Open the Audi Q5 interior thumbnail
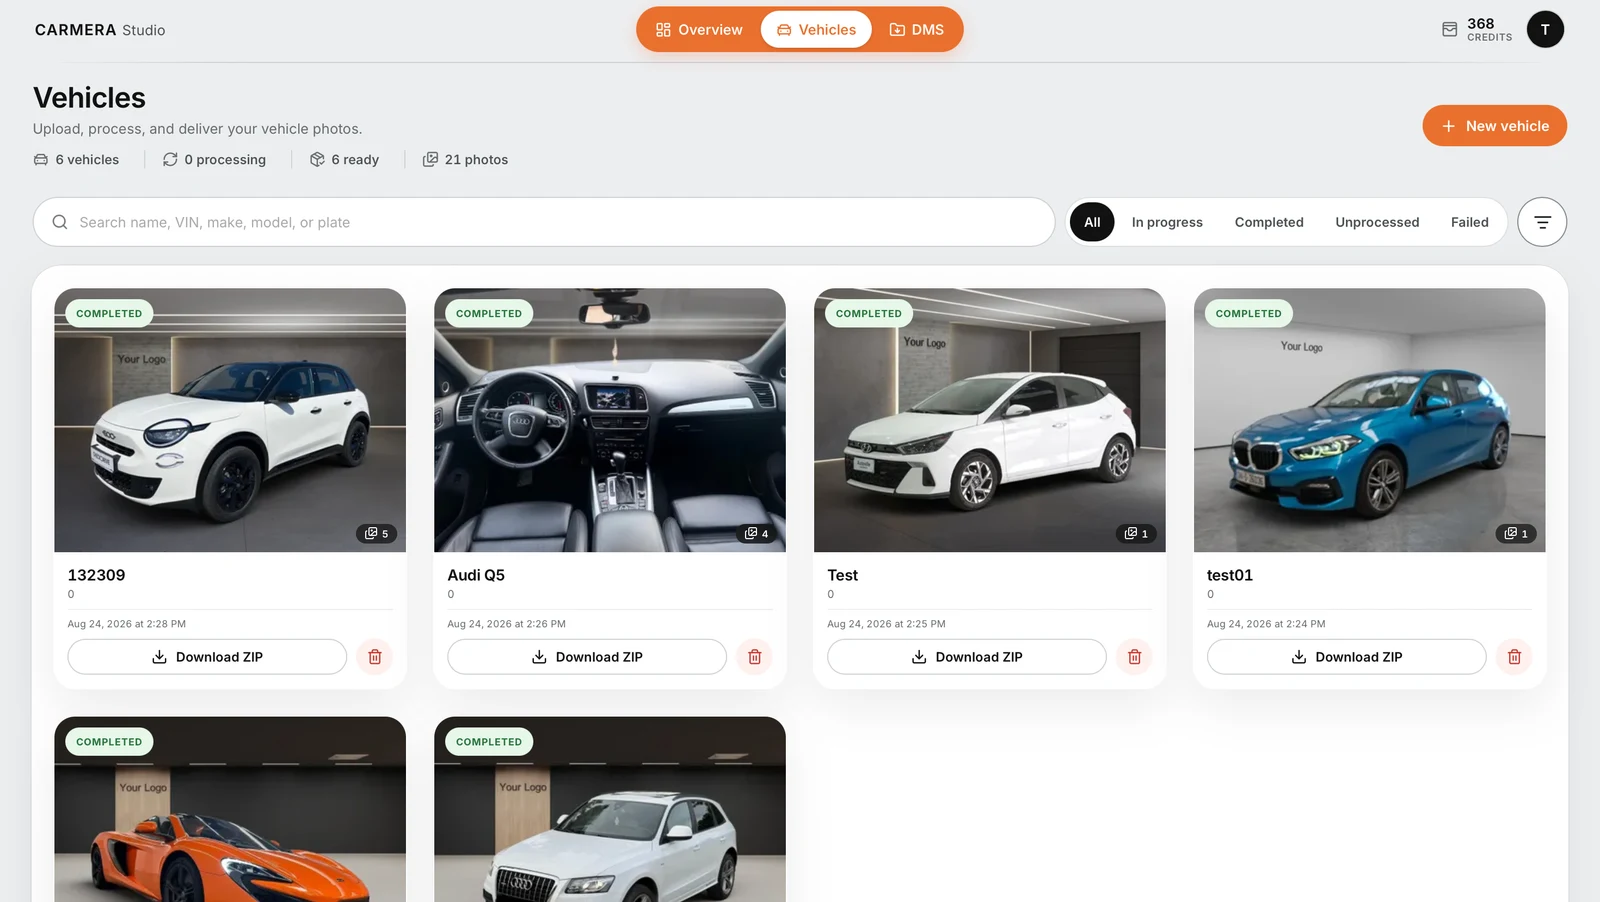 pyautogui.click(x=610, y=420)
